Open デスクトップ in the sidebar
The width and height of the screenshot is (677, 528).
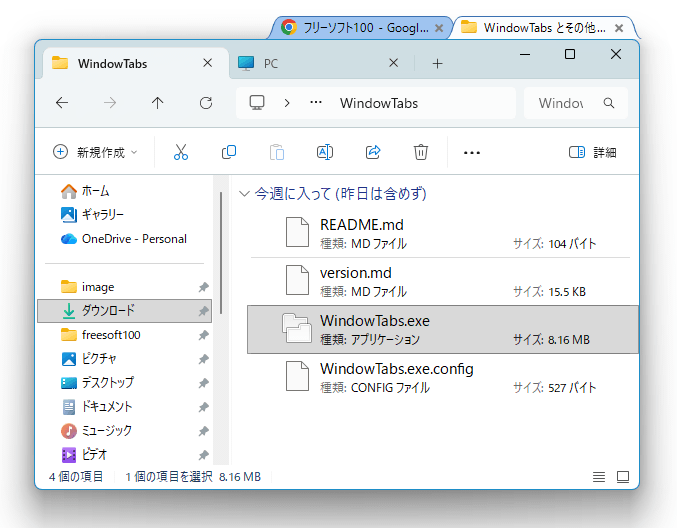tap(124, 383)
